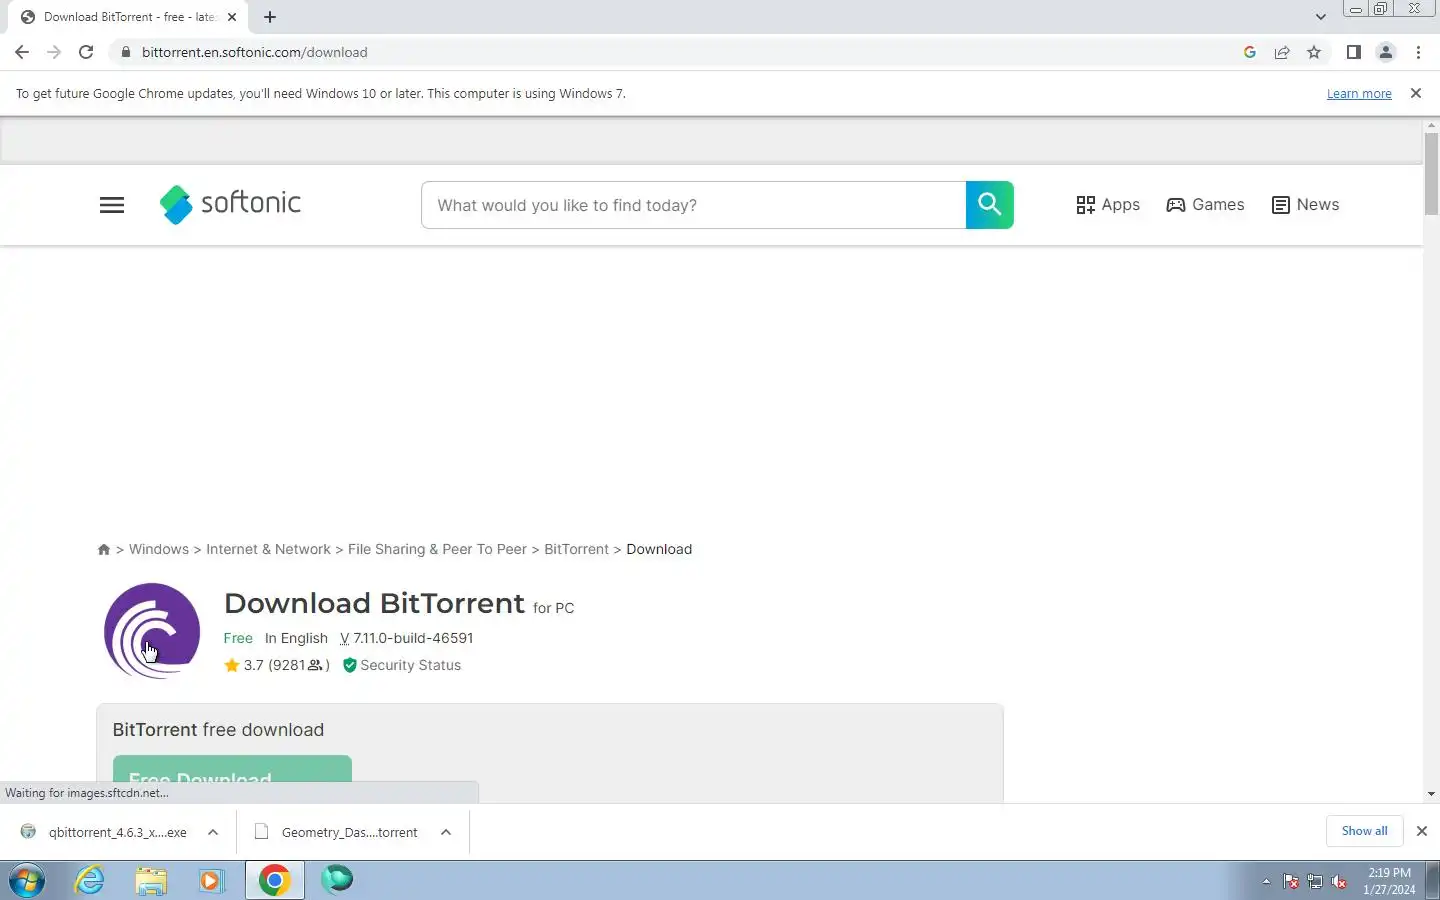1440x900 pixels.
Task: Open the muted volume tray icon
Action: click(x=1340, y=881)
